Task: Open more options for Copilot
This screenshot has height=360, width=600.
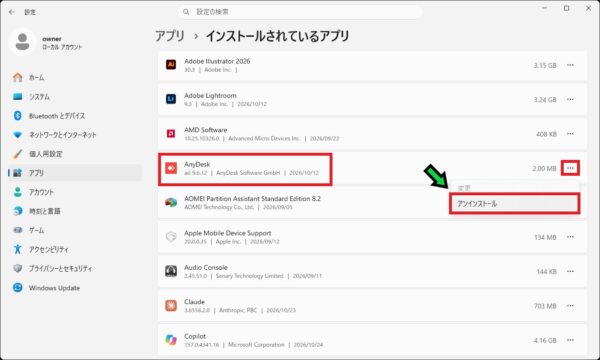Action: click(x=570, y=340)
